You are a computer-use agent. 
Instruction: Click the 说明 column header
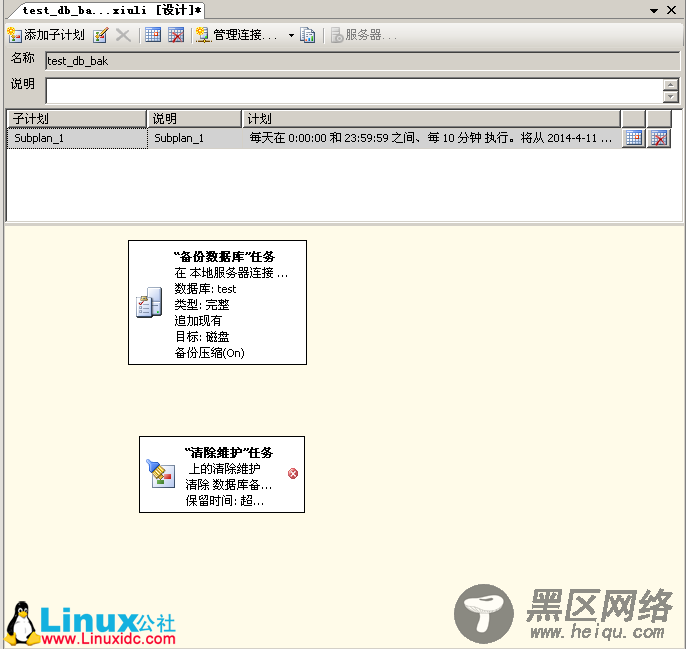(194, 119)
